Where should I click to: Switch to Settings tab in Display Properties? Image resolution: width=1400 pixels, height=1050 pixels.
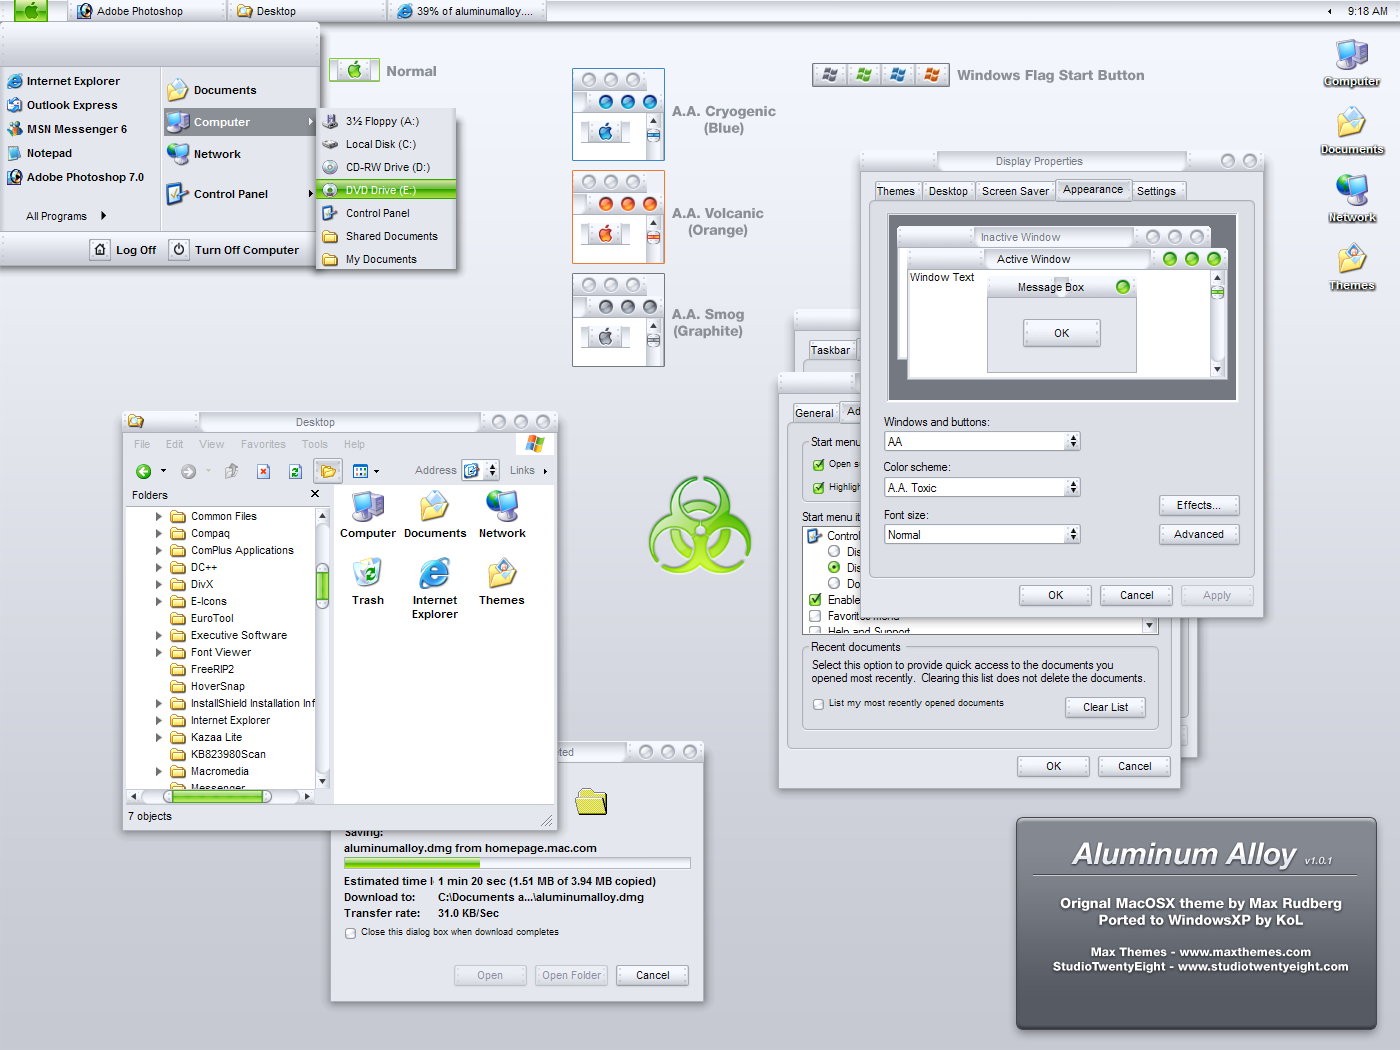(1156, 191)
